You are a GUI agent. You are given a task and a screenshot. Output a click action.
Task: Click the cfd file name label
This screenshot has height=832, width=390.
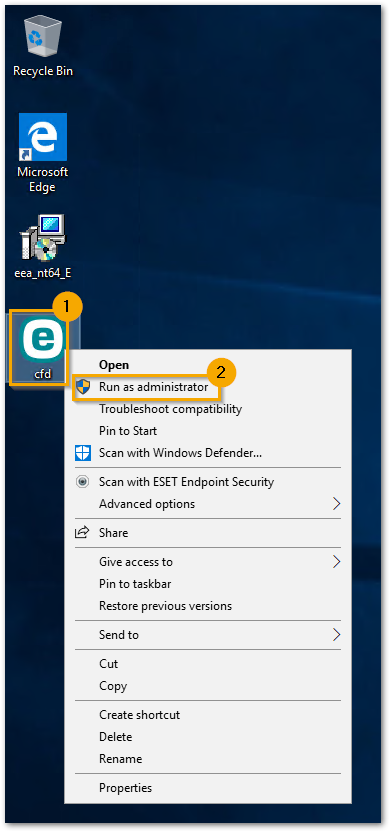[42, 374]
